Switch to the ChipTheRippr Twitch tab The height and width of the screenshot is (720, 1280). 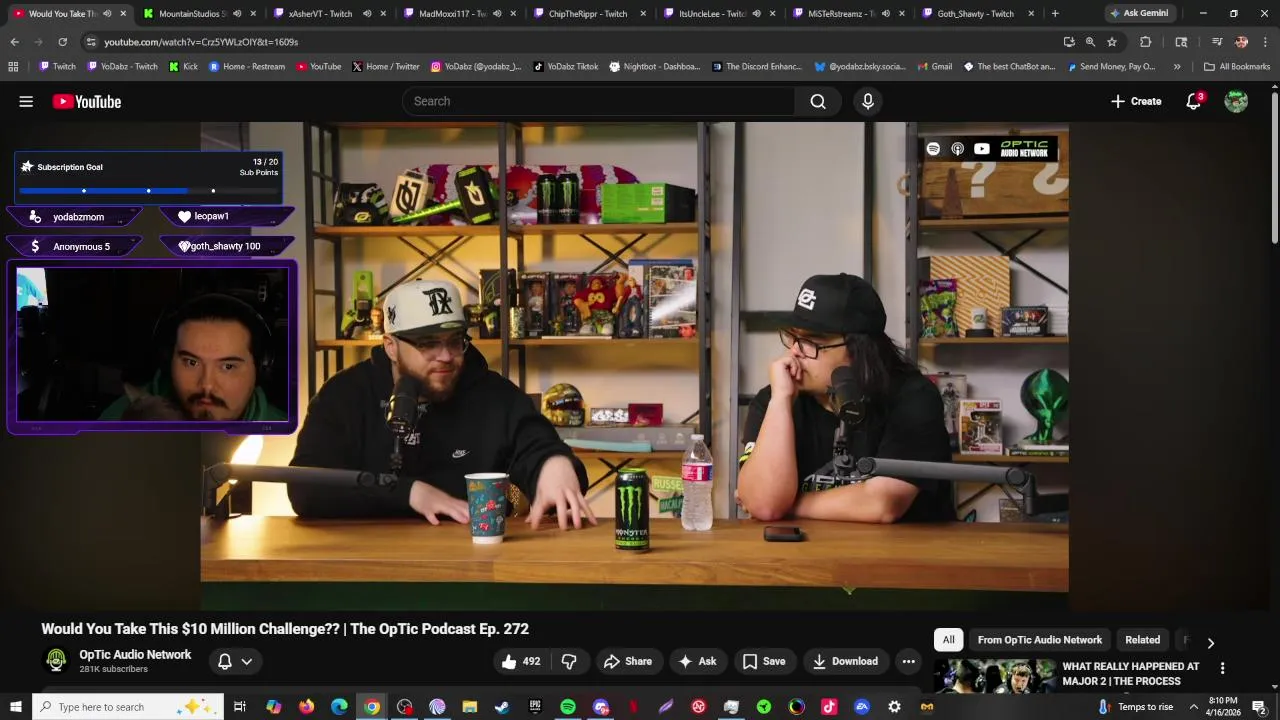click(x=588, y=14)
